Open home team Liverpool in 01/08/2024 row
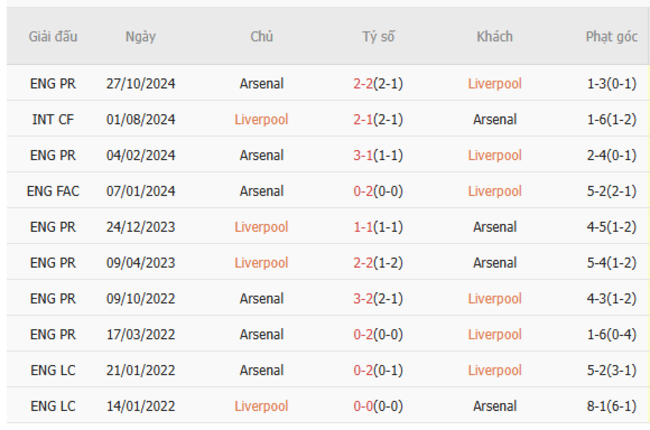Screen dimensions: 650x430 tap(262, 120)
